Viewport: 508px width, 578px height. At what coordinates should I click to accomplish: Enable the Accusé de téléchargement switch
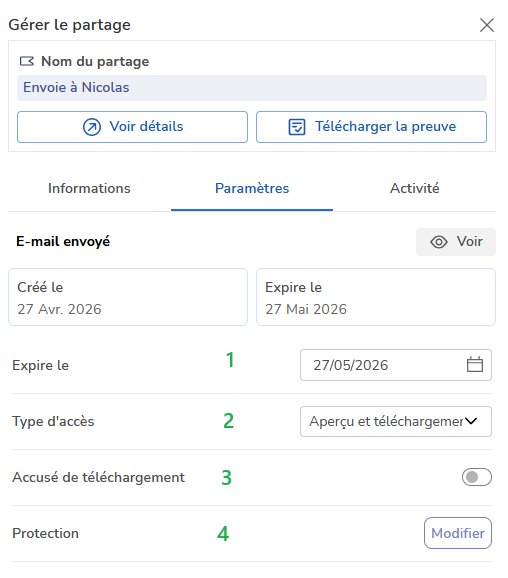point(477,477)
